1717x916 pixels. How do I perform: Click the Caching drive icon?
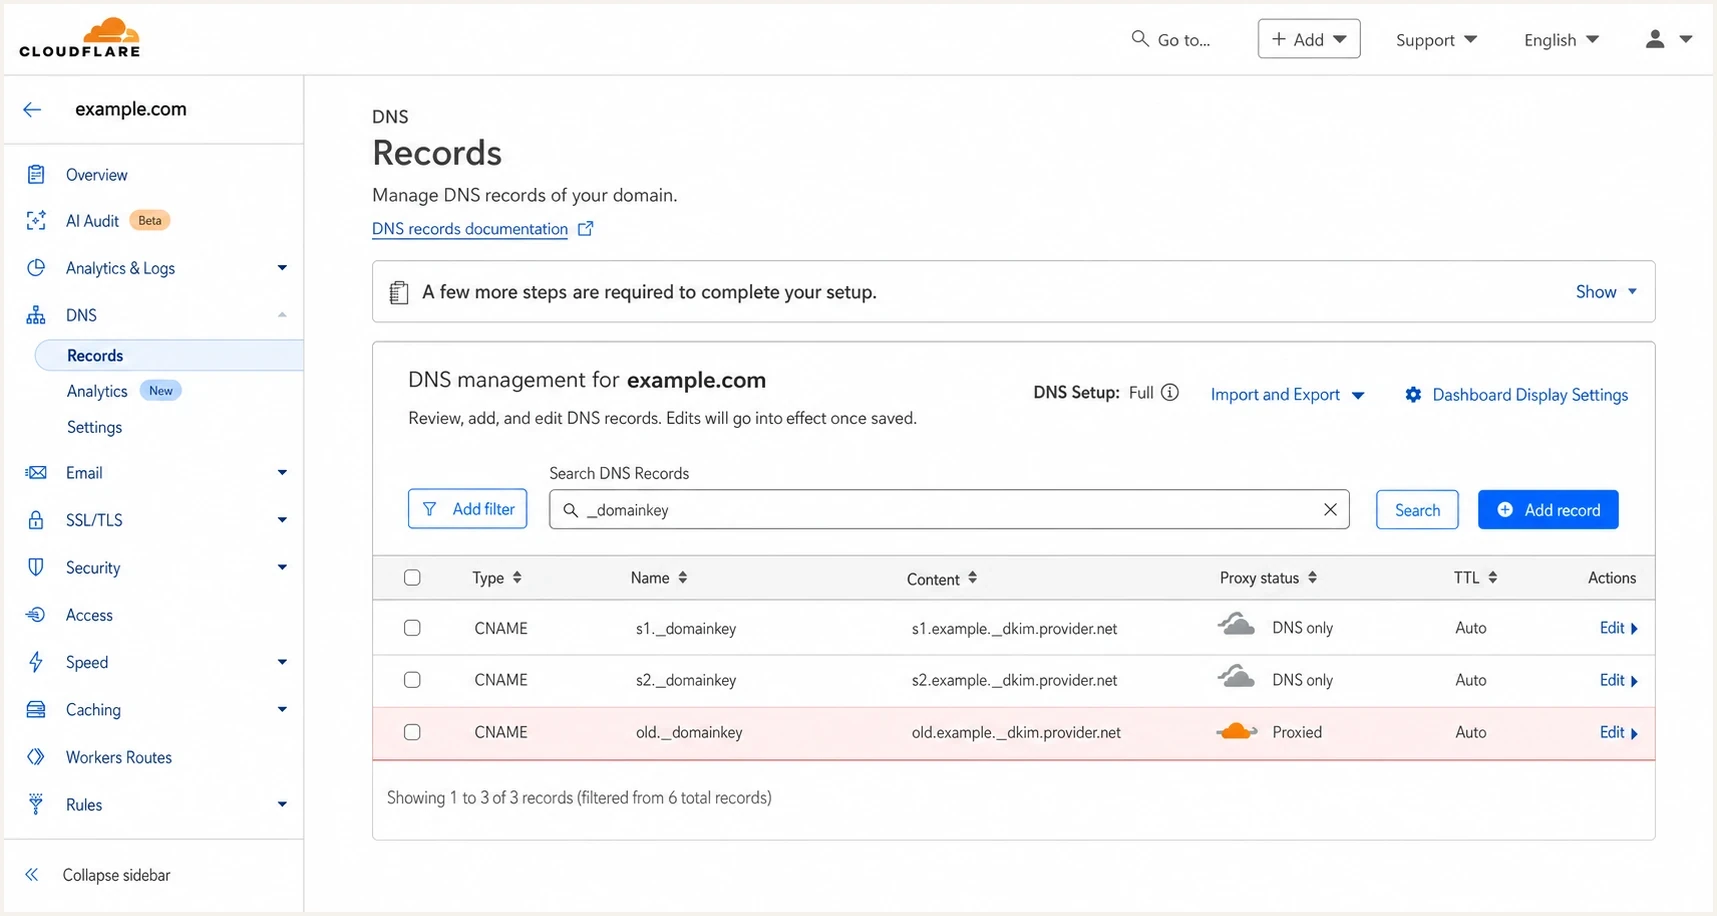point(36,710)
